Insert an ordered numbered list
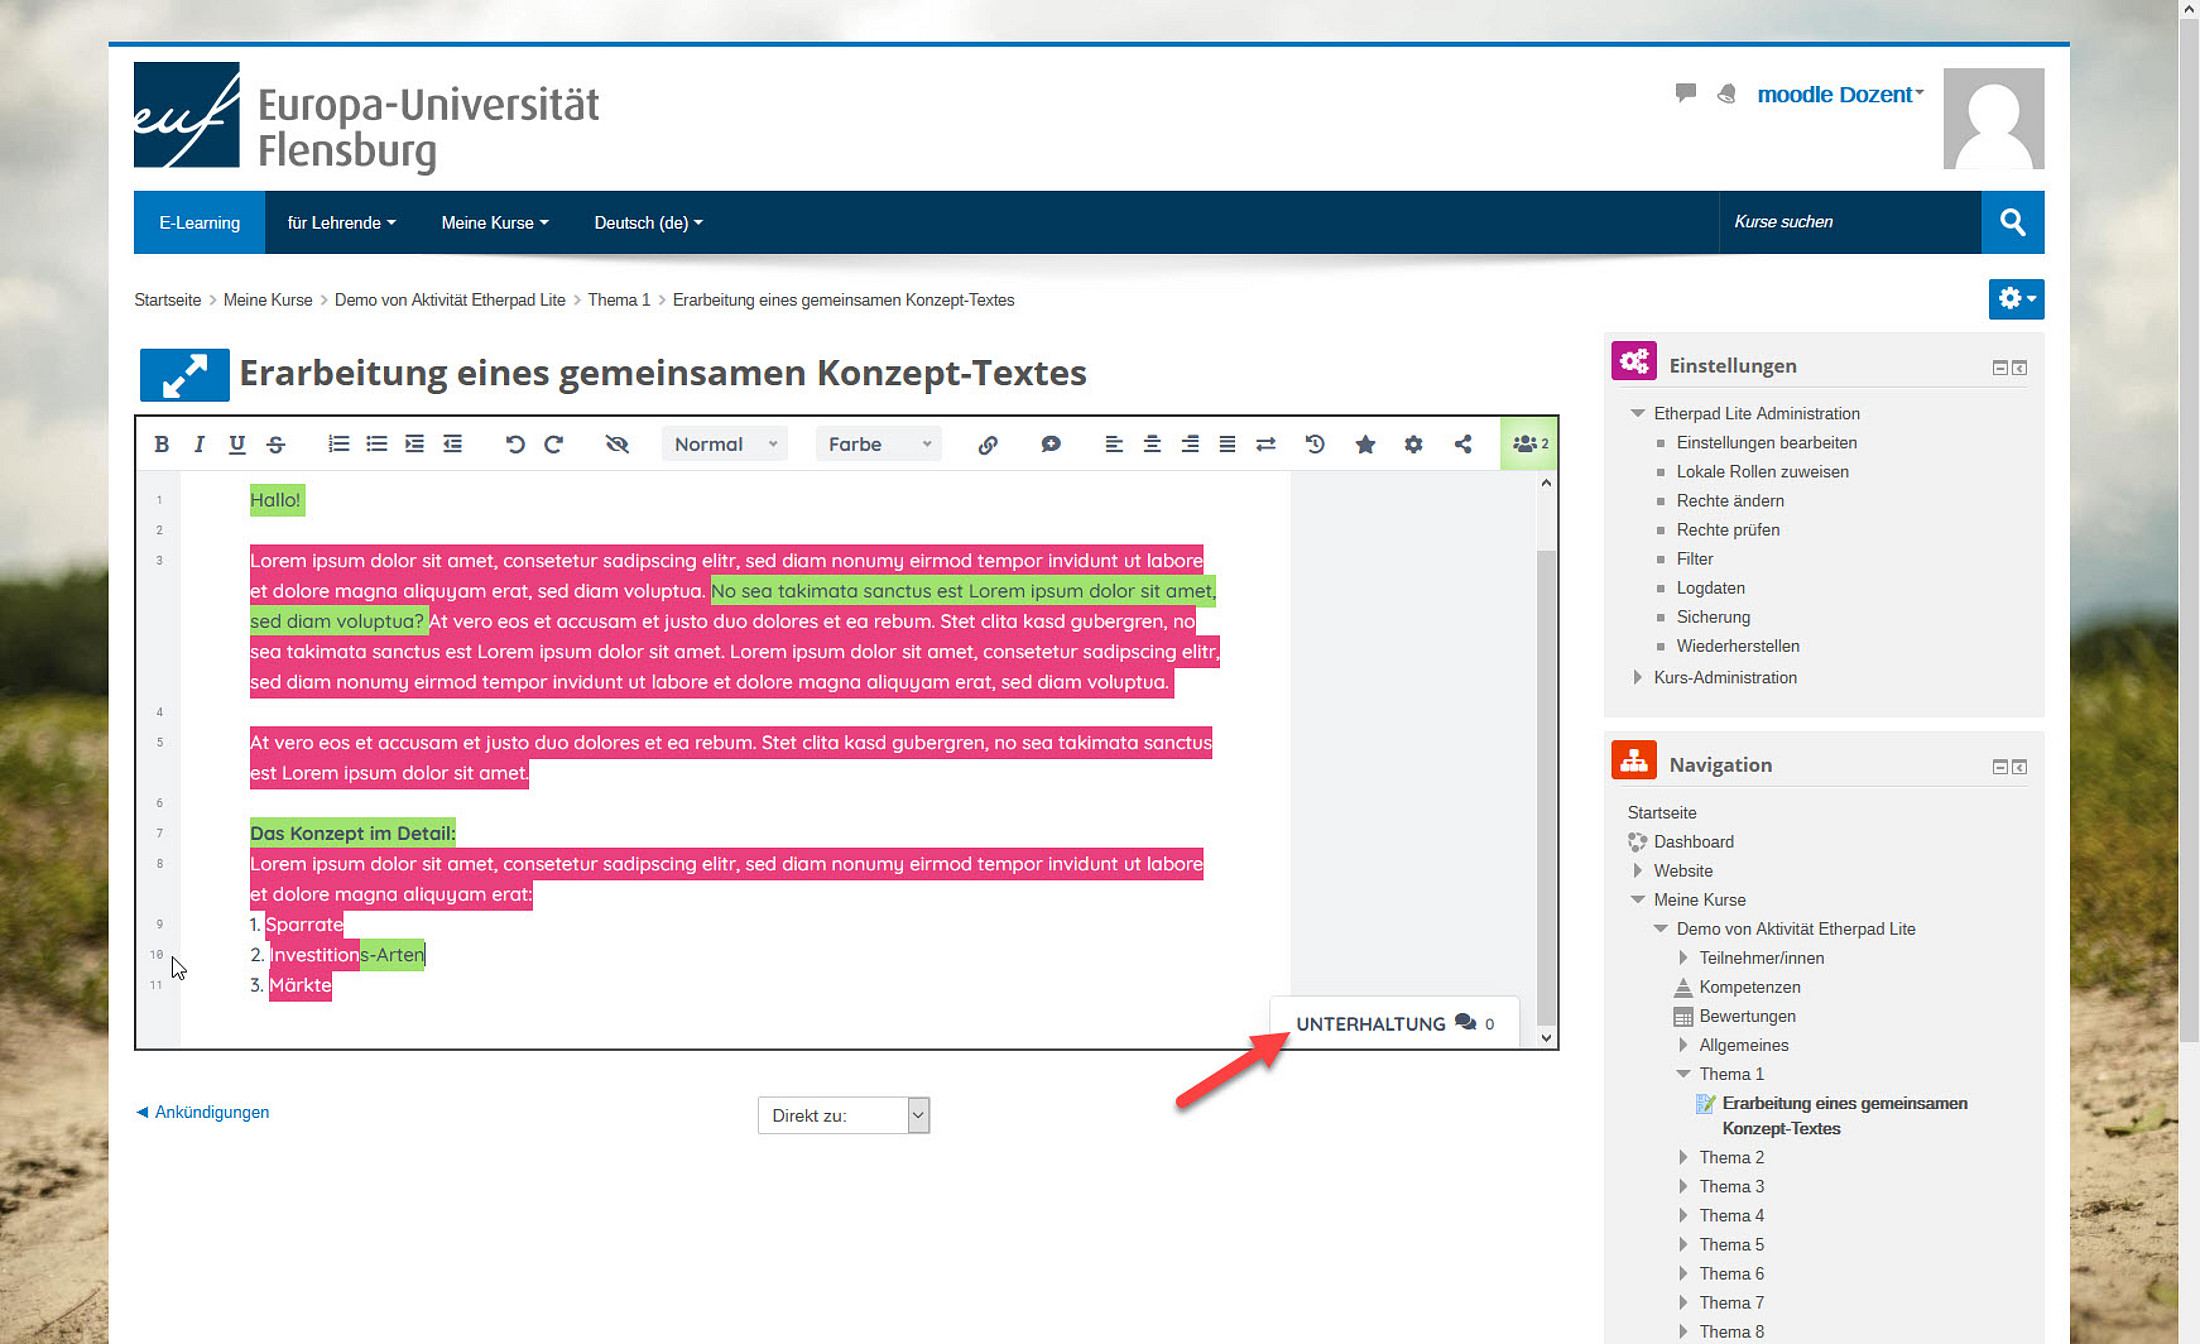This screenshot has height=1344, width=2200. (338, 444)
